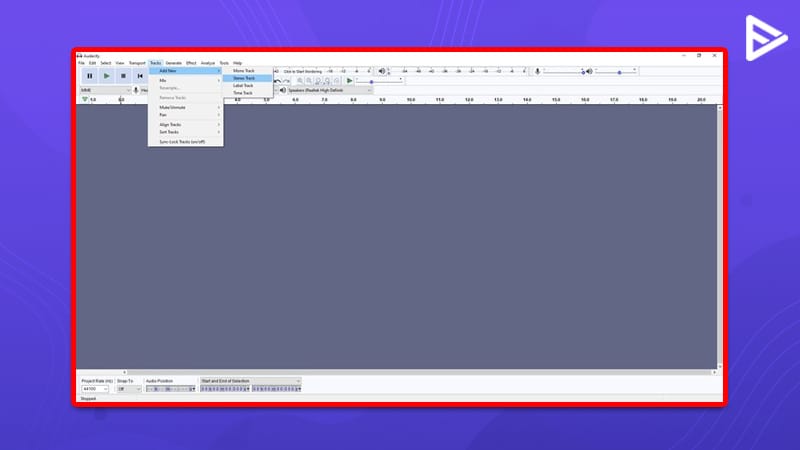This screenshot has width=800, height=450.
Task: Choose Stereo Track from Add New submenu
Action: (247, 78)
